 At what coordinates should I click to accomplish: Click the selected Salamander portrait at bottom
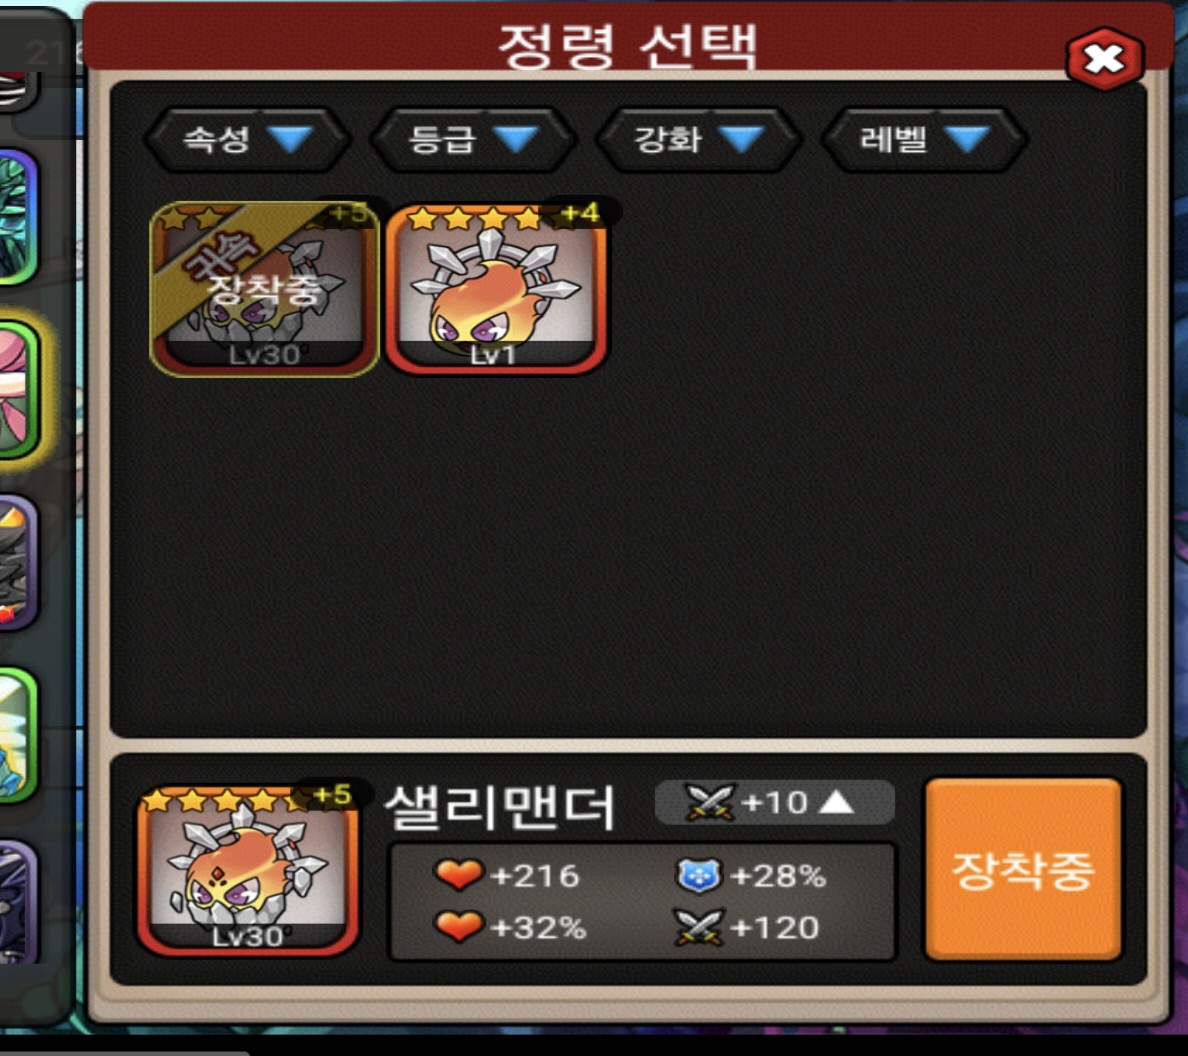point(248,869)
